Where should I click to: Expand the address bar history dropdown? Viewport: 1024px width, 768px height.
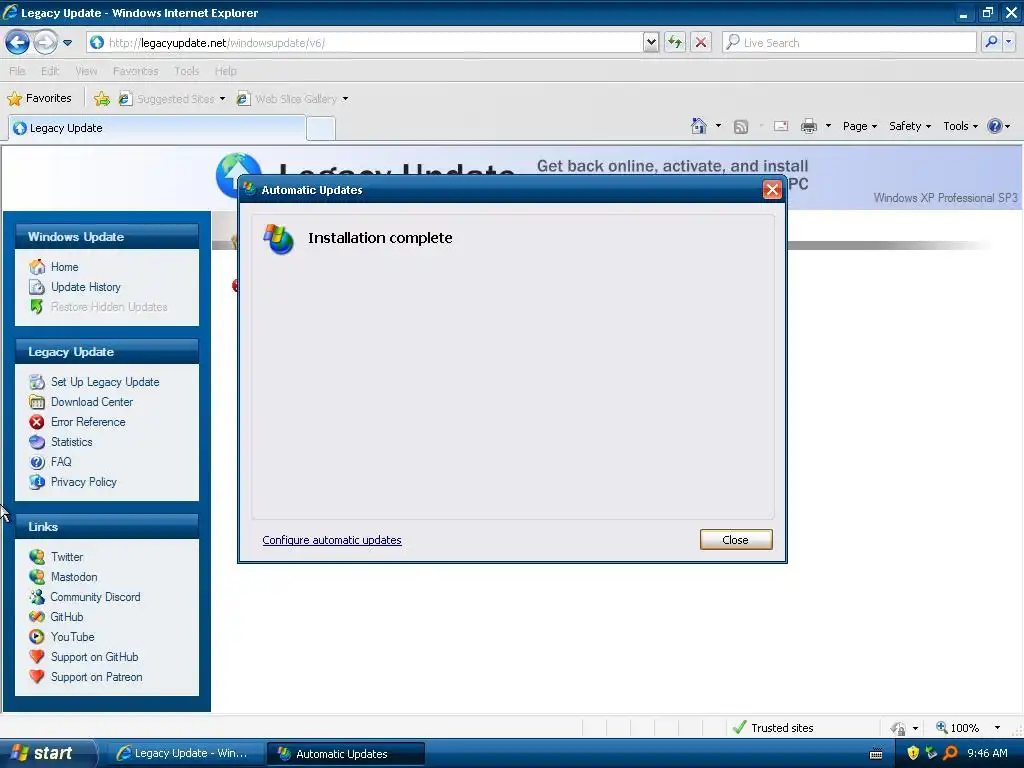click(x=650, y=43)
